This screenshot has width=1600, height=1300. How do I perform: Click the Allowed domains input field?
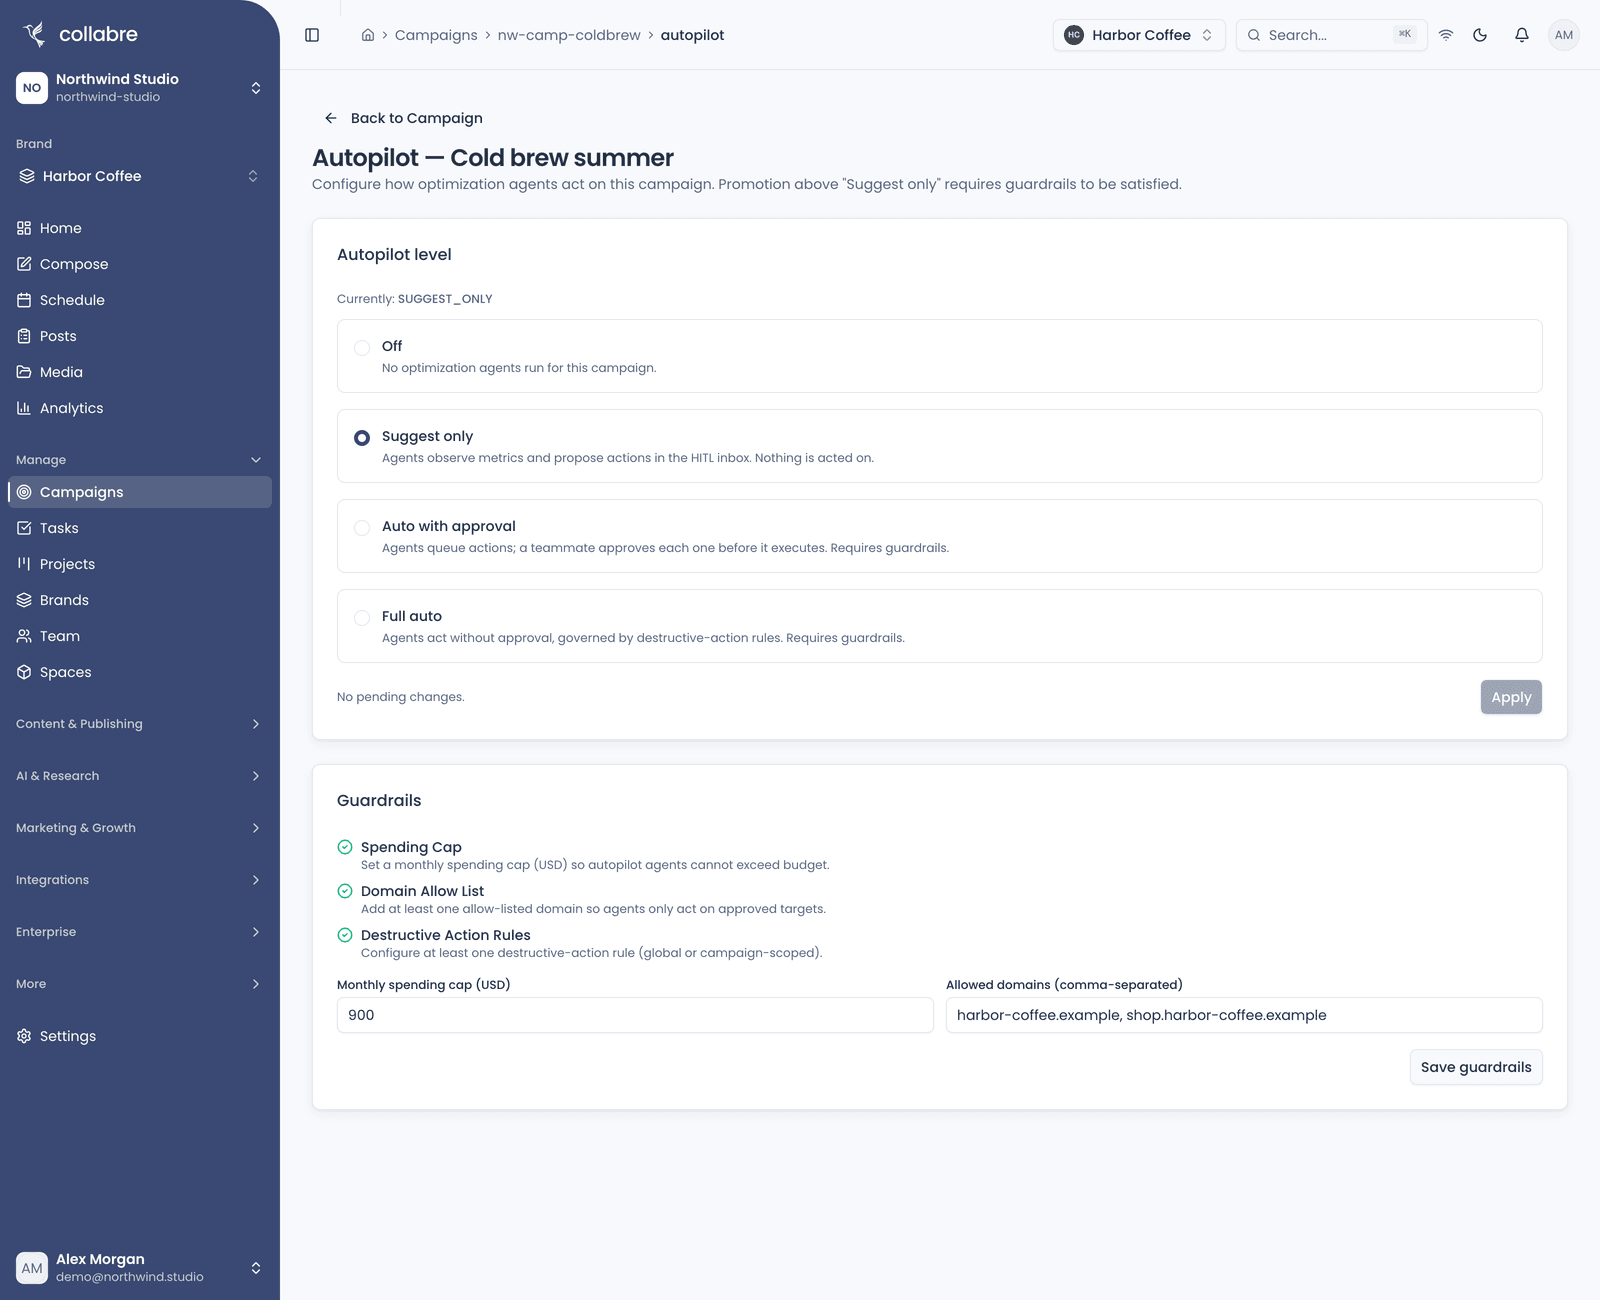[1244, 1015]
